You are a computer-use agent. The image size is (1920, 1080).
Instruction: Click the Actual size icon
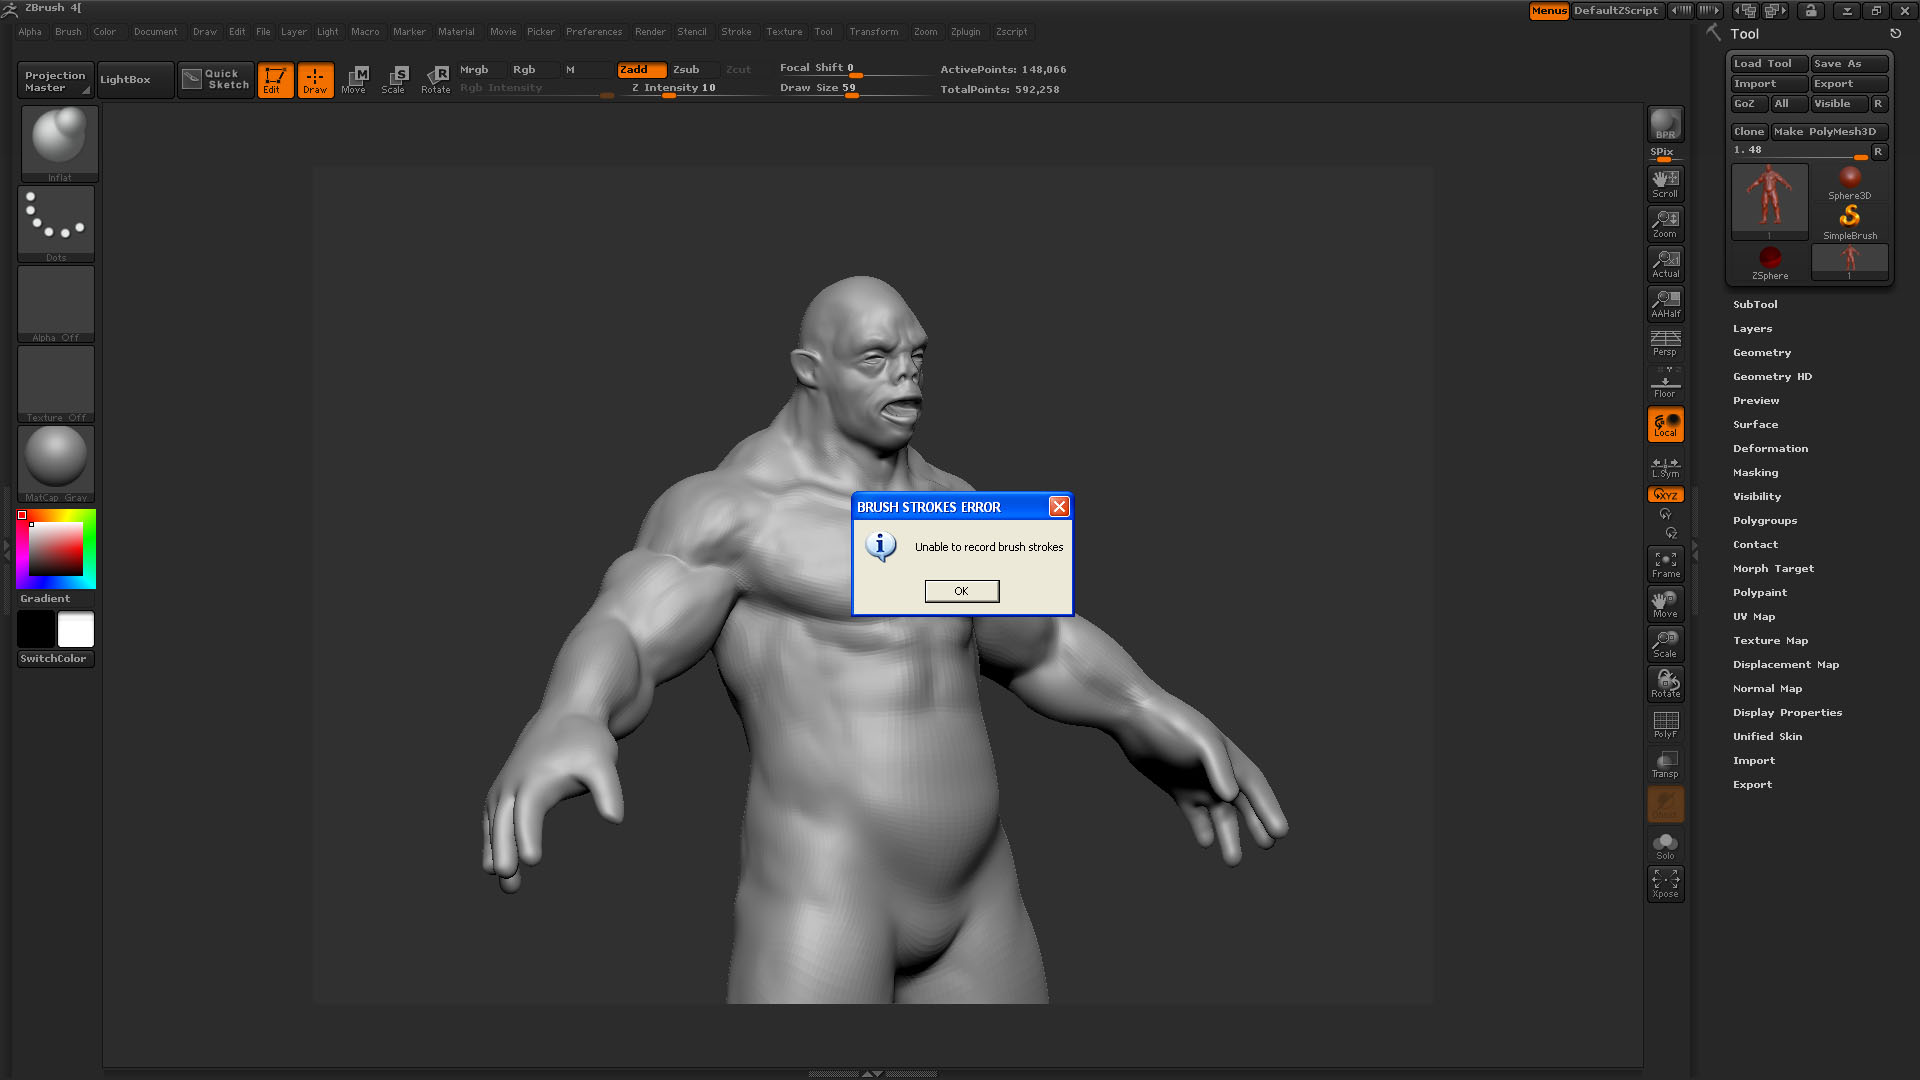tap(1665, 263)
